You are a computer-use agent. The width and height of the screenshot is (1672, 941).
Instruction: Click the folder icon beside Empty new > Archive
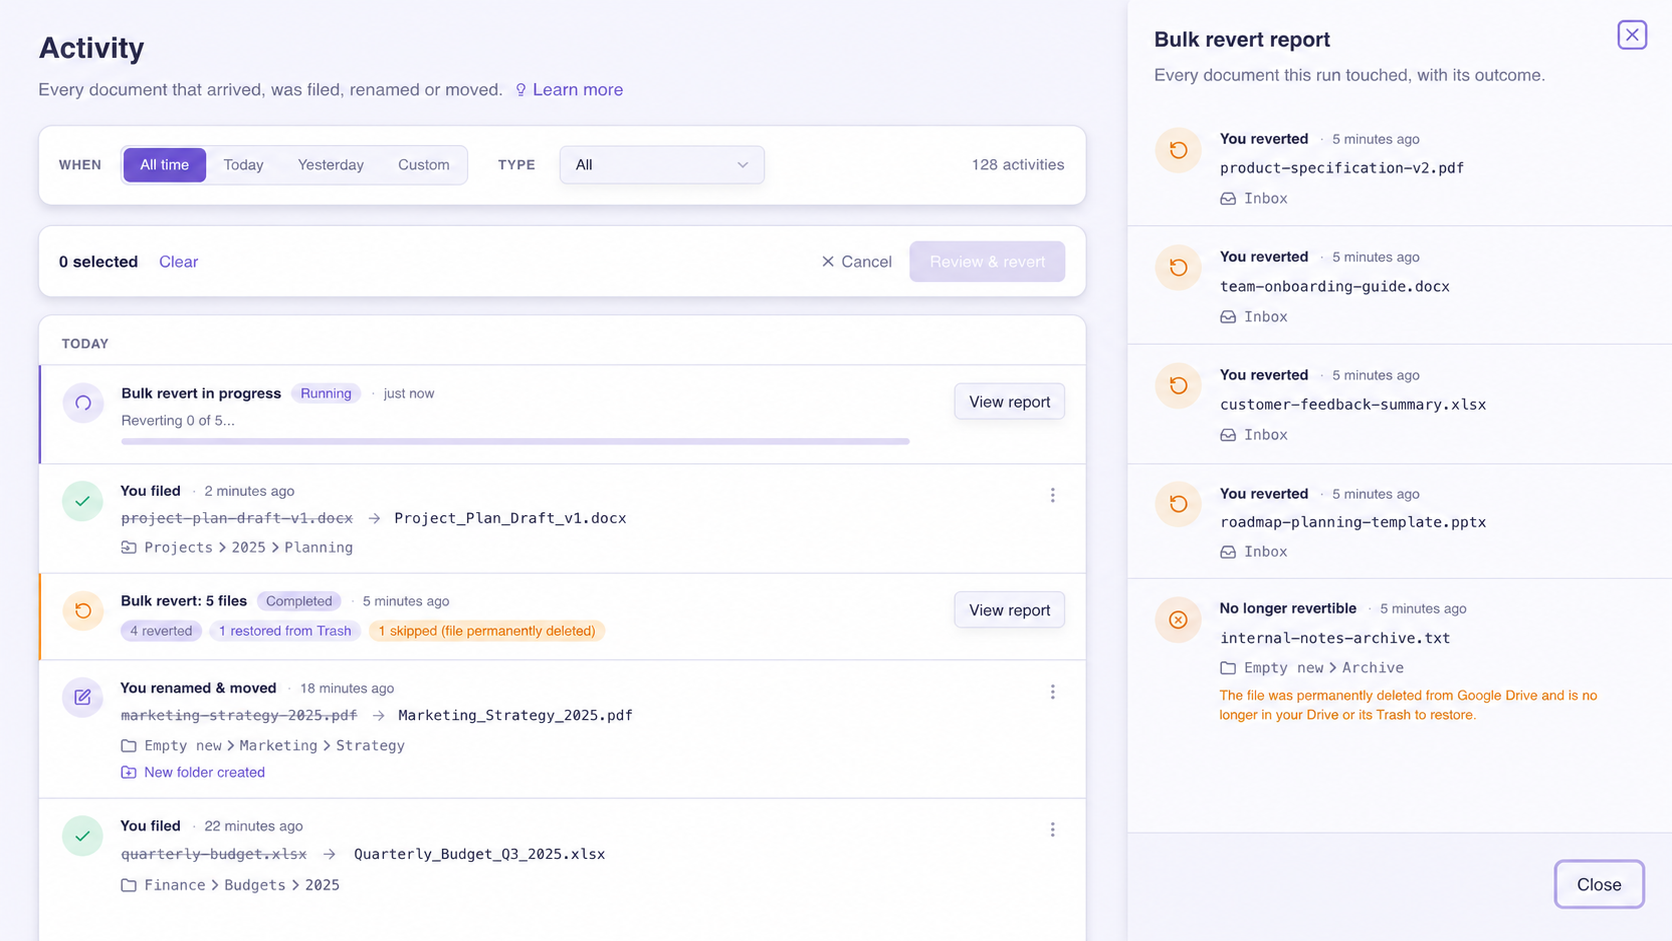[x=1228, y=668]
